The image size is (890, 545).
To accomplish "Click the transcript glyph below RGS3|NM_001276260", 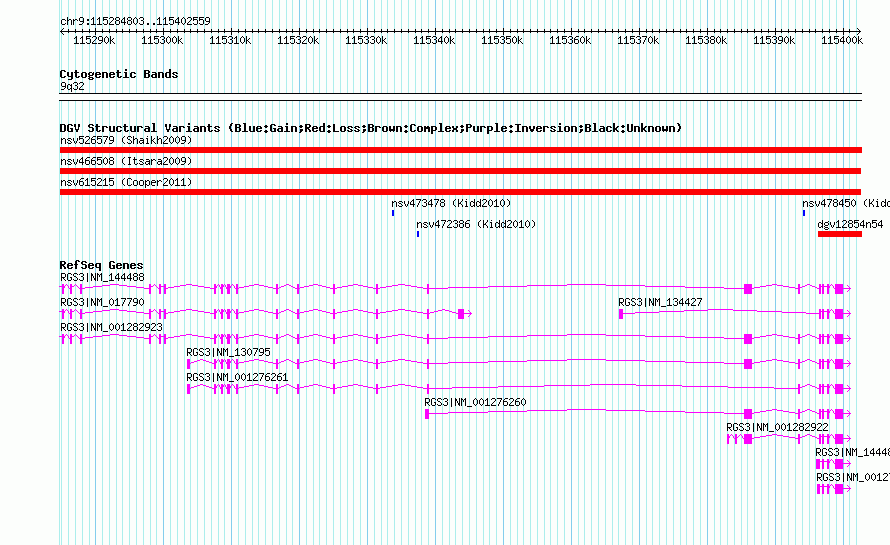I will coord(638,414).
